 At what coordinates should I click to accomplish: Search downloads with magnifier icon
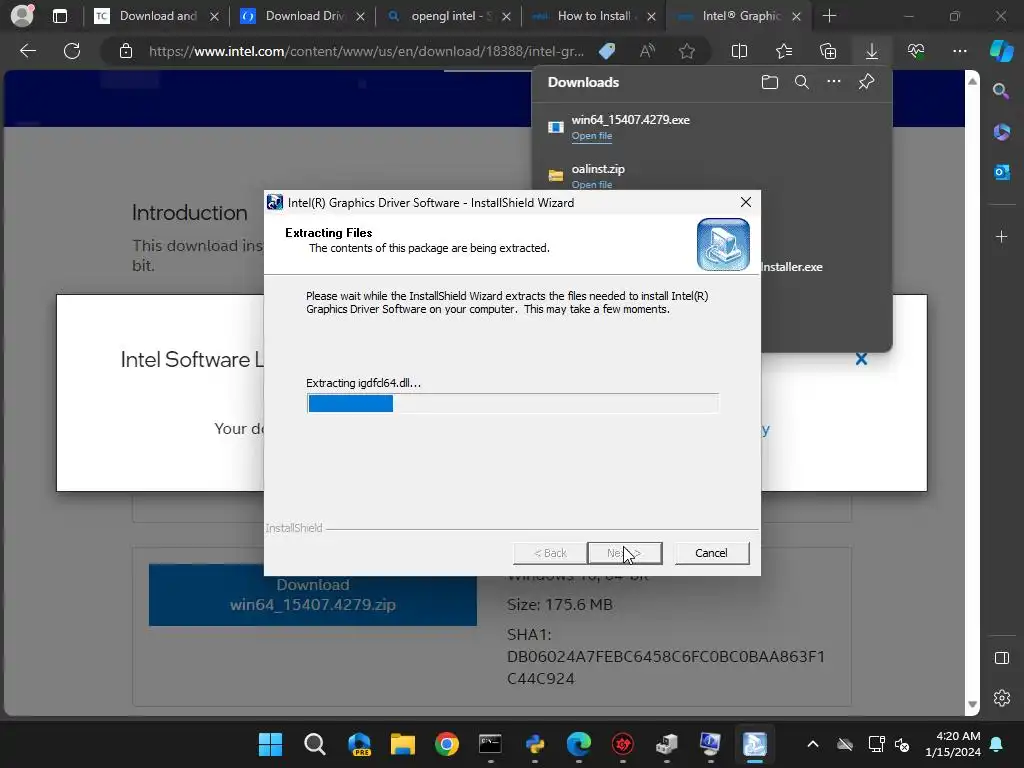click(802, 82)
